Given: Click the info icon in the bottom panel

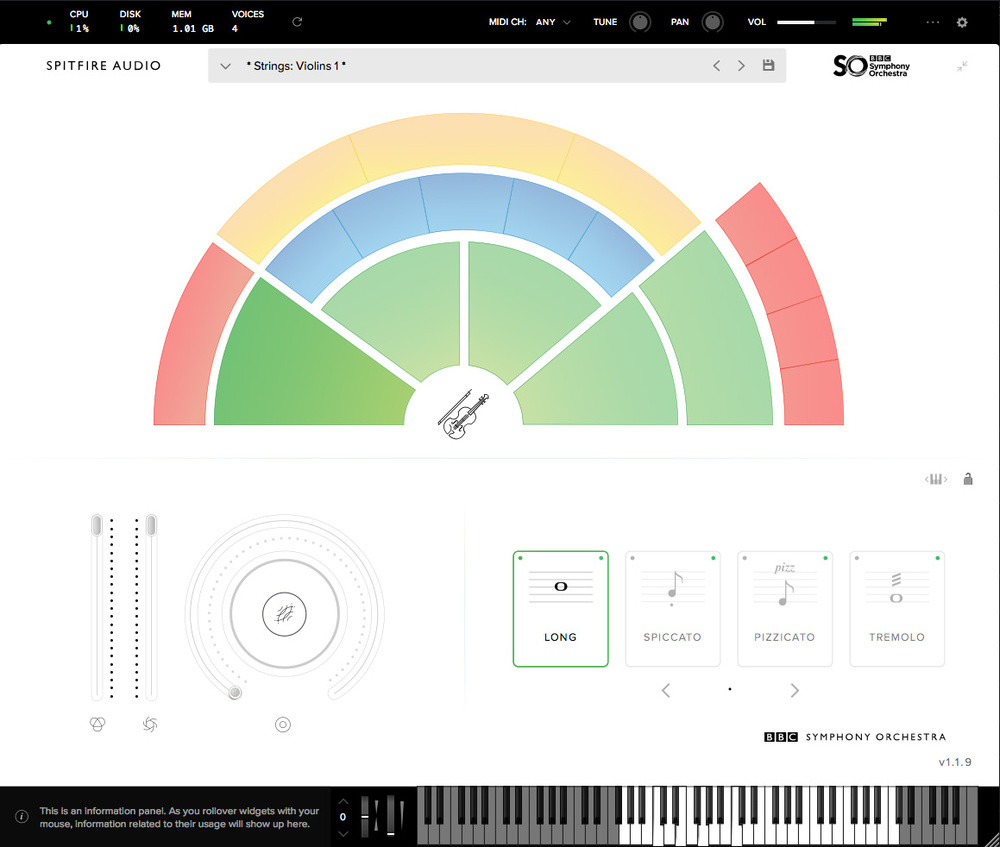Looking at the screenshot, I should point(22,816).
